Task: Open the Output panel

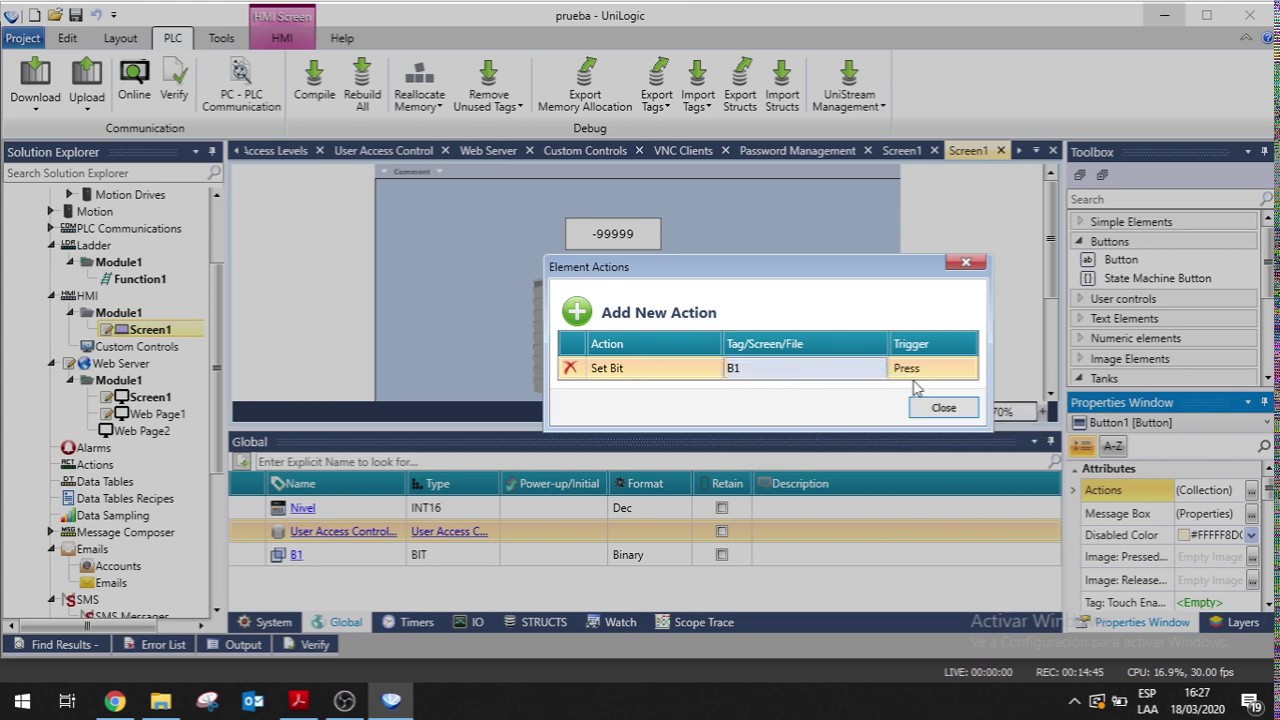Action: click(233, 645)
